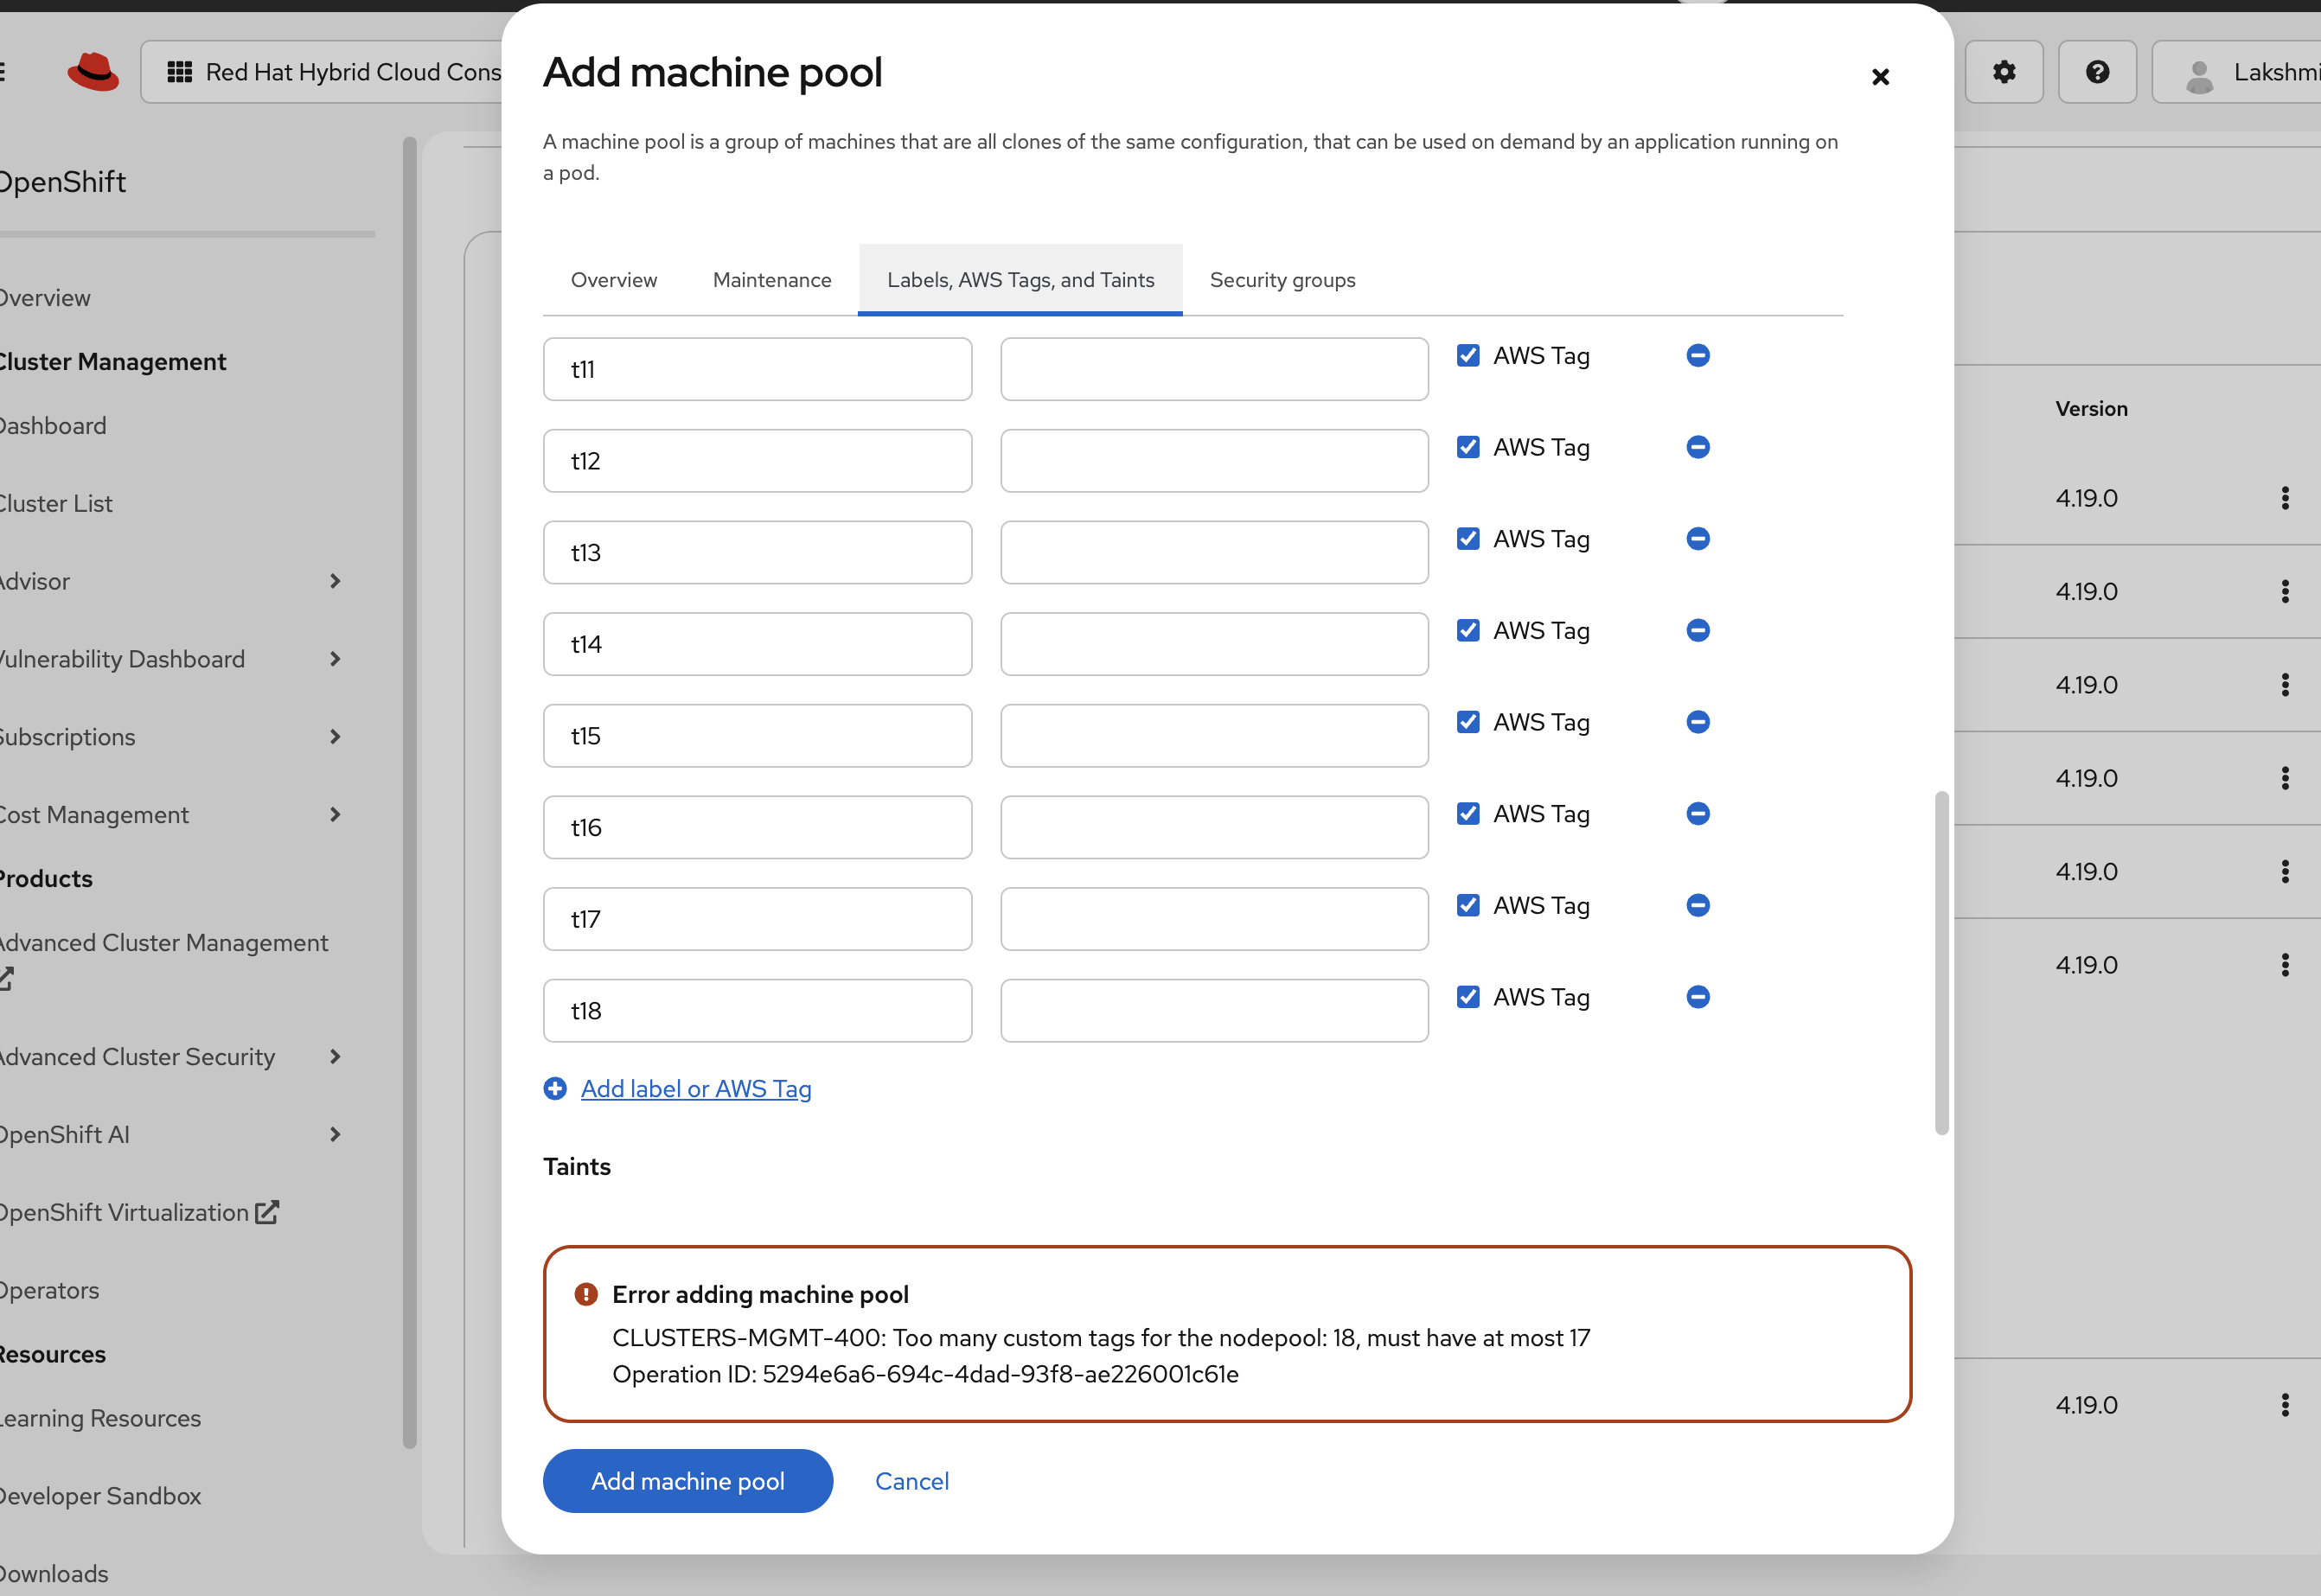Open the Maintenance tab

click(771, 280)
